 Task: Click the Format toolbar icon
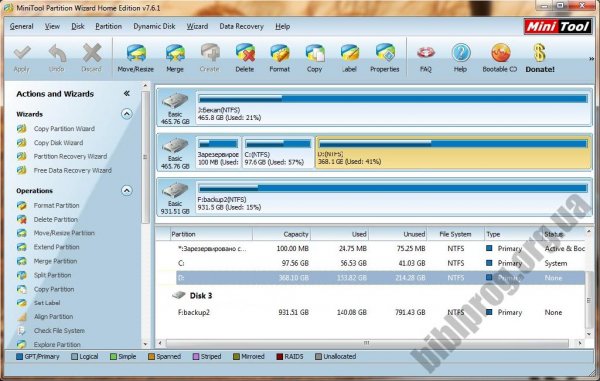tap(280, 53)
